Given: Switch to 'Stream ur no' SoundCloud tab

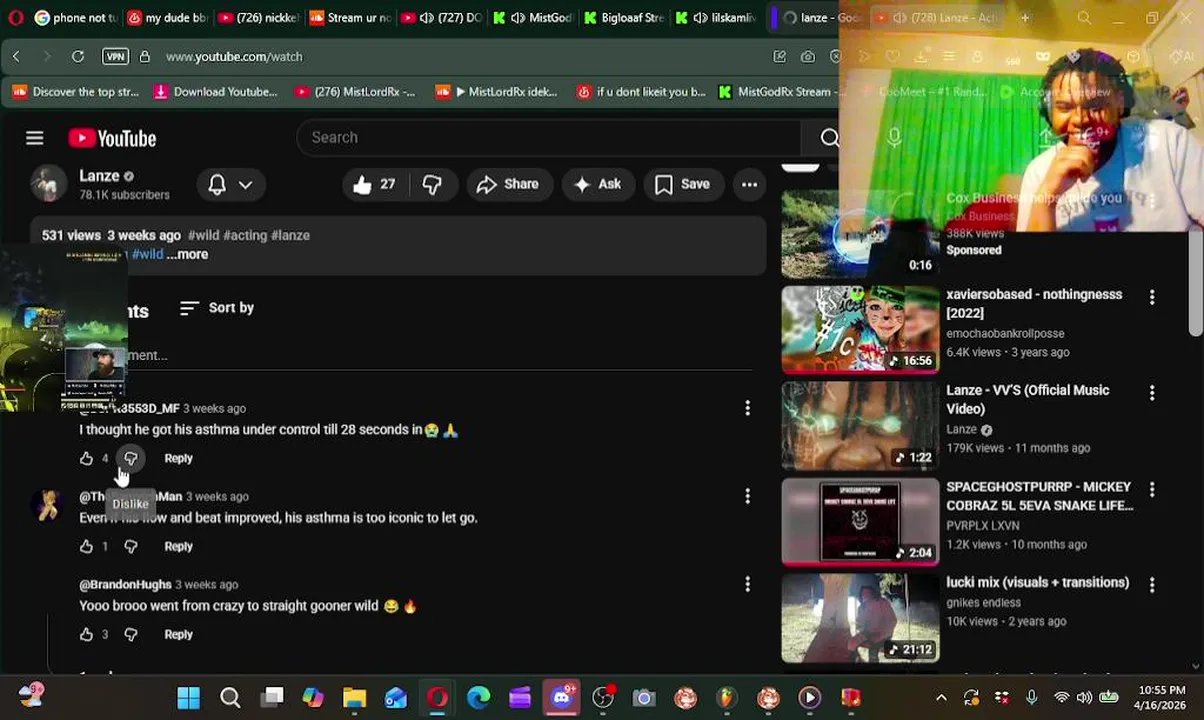Looking at the screenshot, I should coord(350,18).
